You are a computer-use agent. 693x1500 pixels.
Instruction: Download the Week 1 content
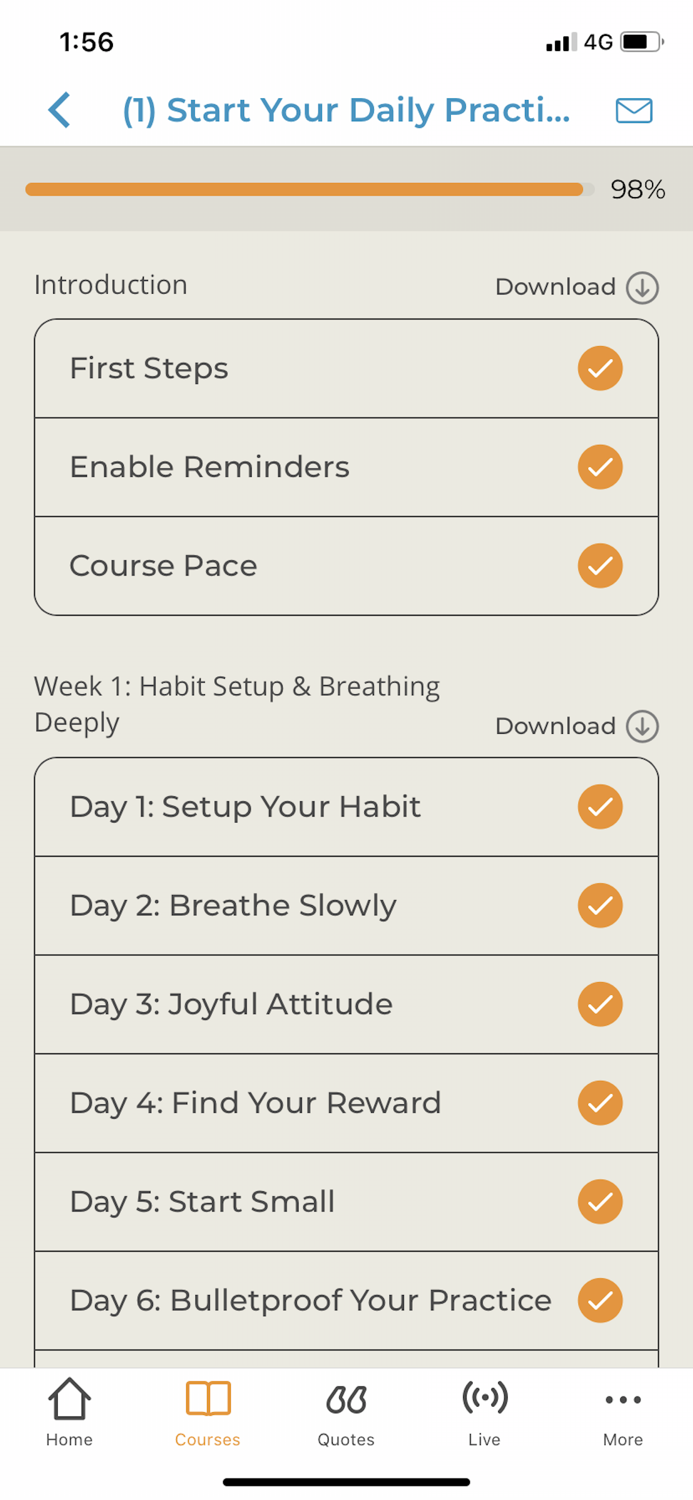[x=641, y=726]
